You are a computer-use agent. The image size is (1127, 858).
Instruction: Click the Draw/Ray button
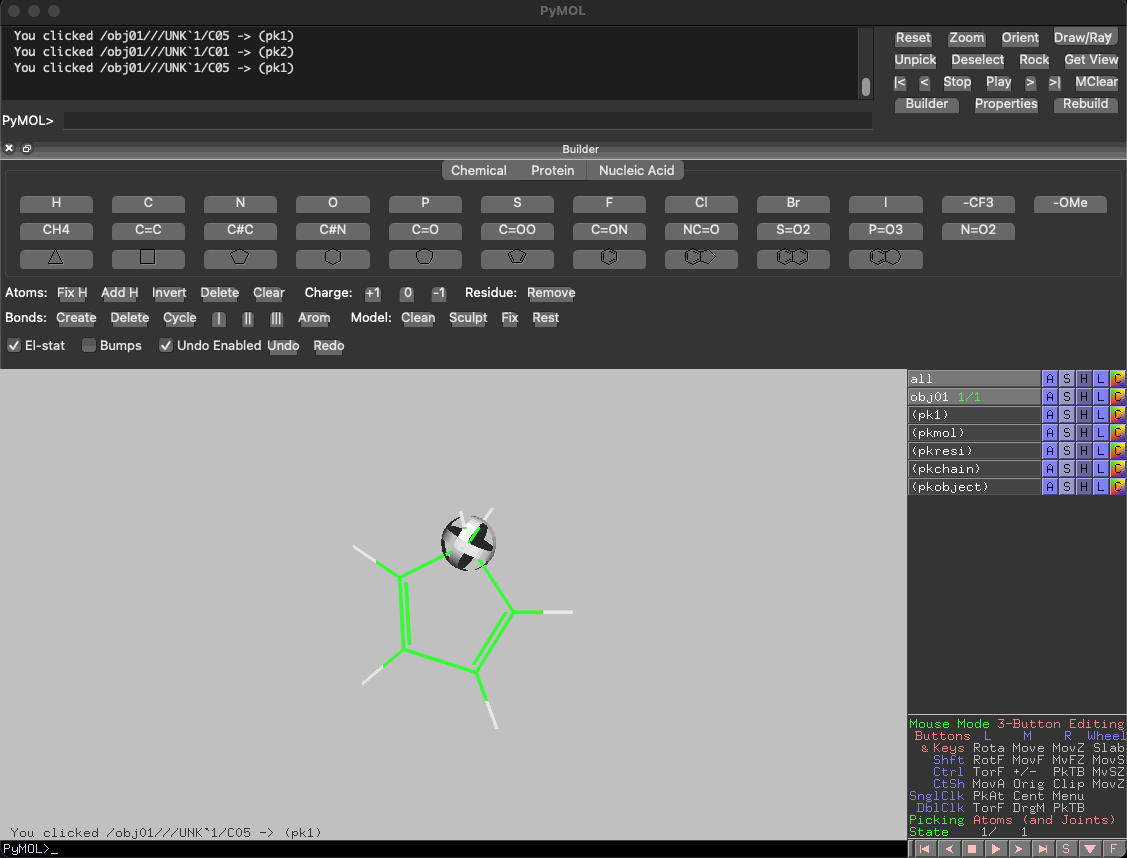tap(1083, 38)
